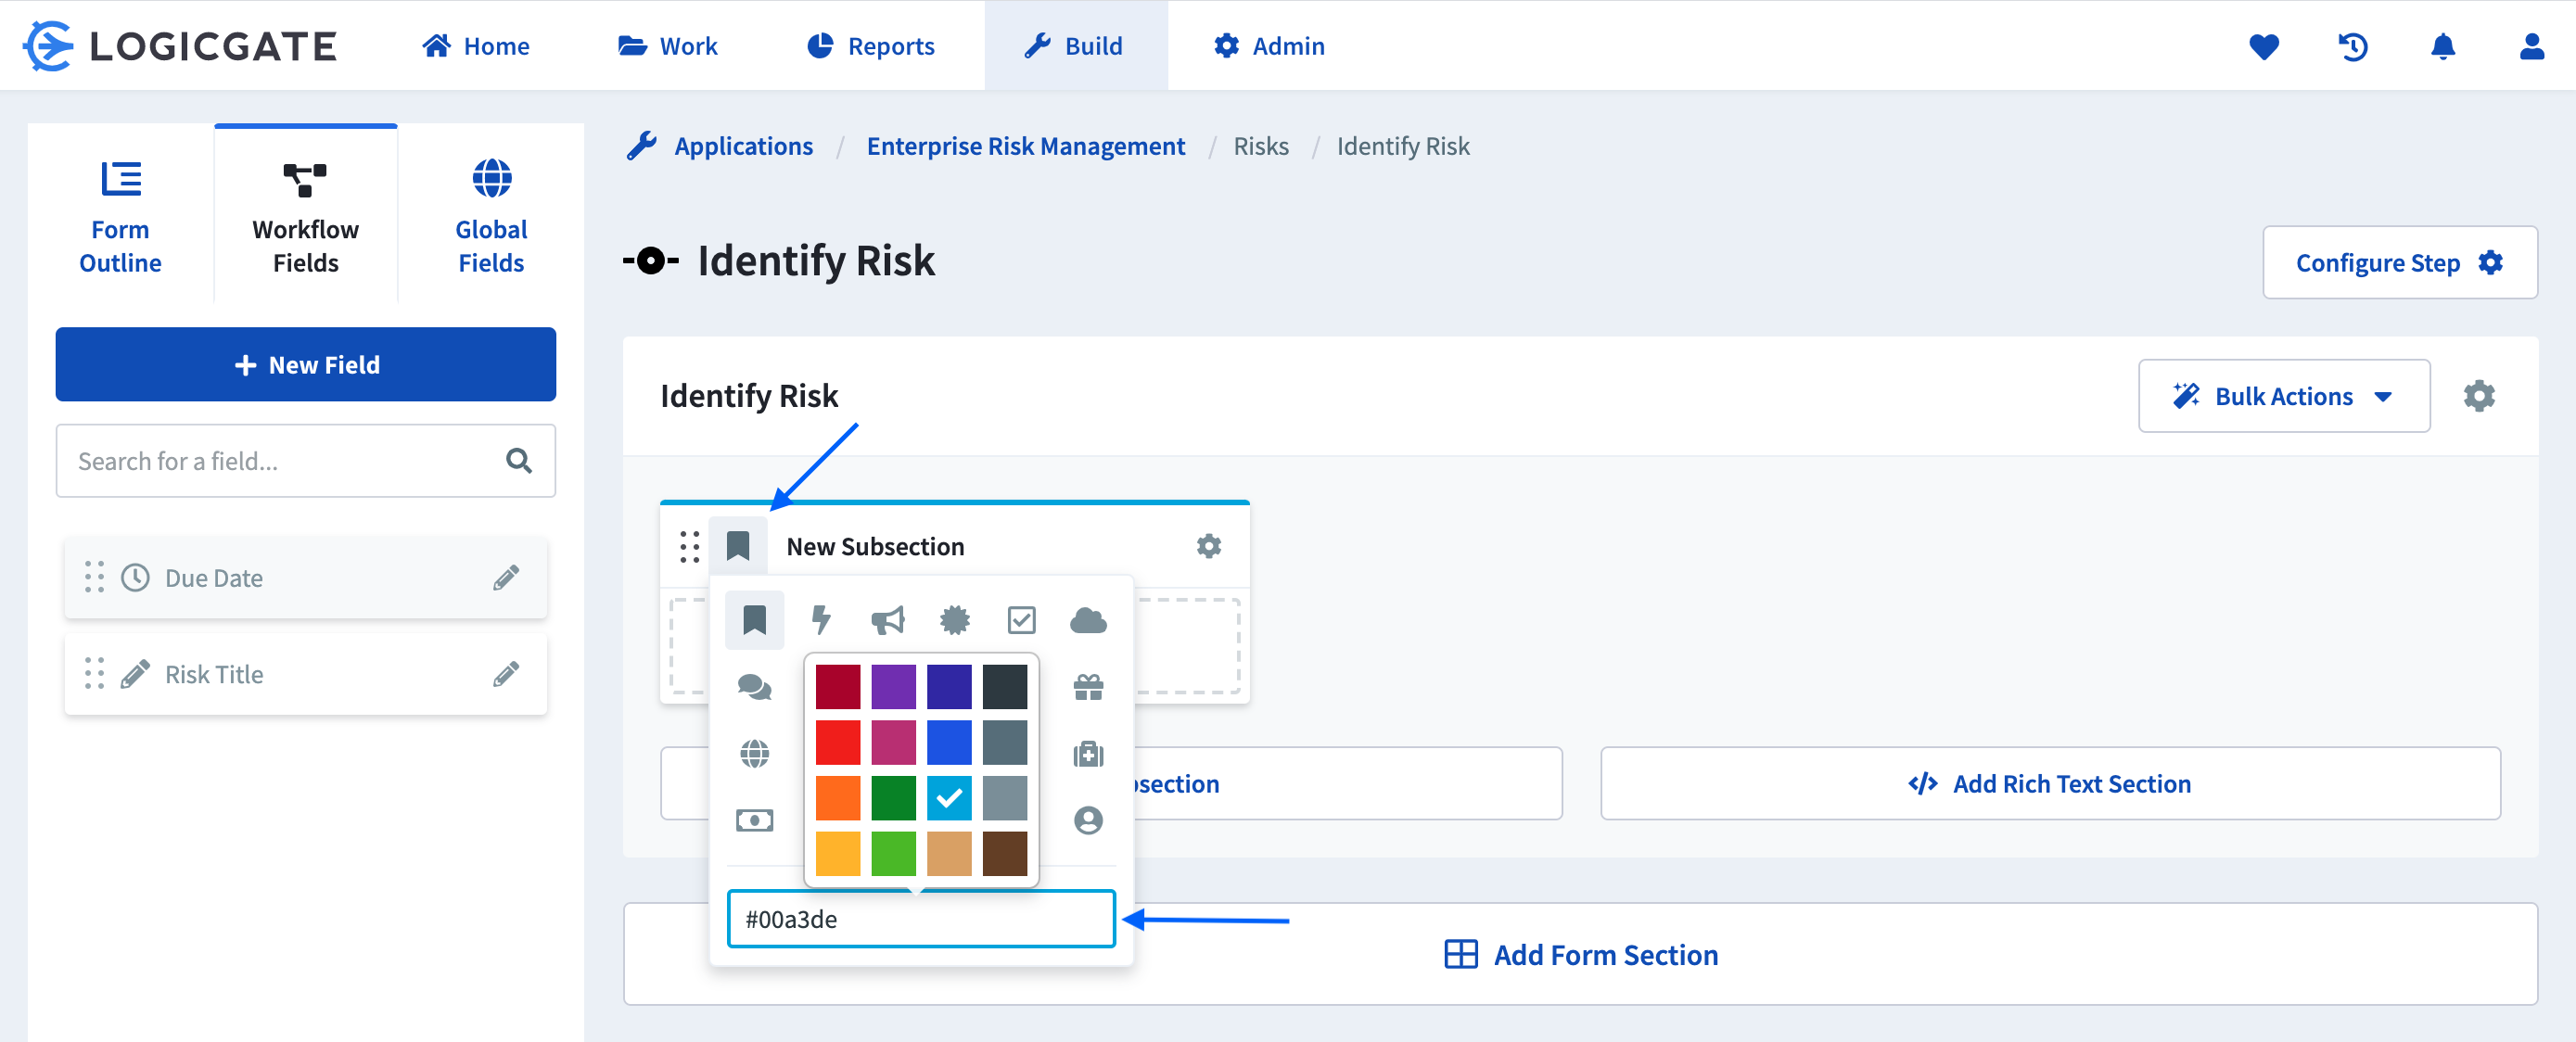Image resolution: width=2576 pixels, height=1042 pixels.
Task: Click the hex color input field
Action: pyautogui.click(x=920, y=918)
